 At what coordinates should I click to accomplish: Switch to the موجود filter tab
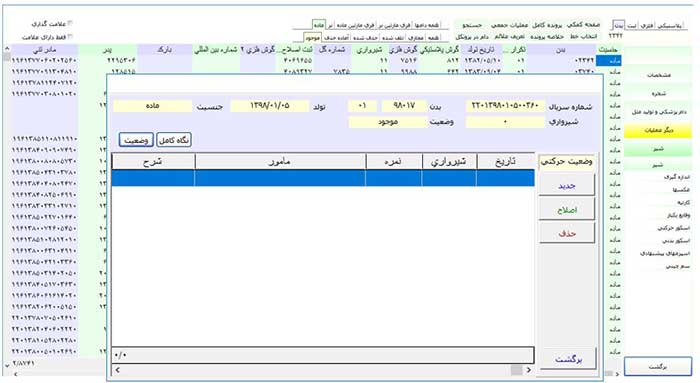(x=312, y=38)
